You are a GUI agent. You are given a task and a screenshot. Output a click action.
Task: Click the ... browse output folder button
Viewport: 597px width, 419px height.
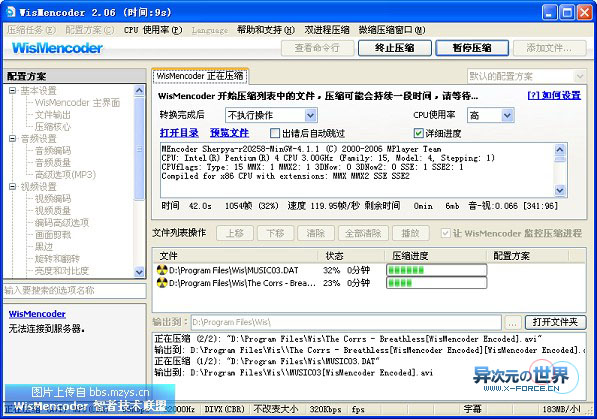[x=512, y=322]
